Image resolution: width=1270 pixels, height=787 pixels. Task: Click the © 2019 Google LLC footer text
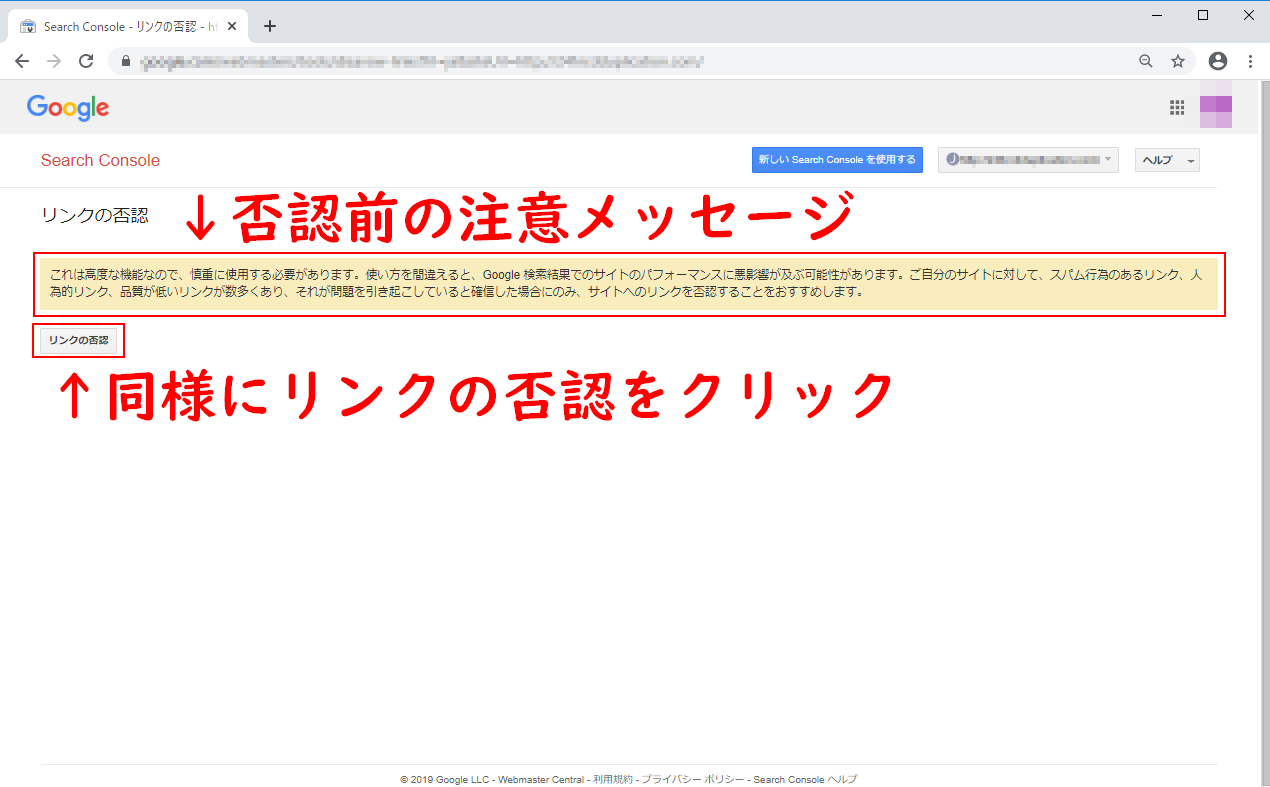tap(444, 780)
